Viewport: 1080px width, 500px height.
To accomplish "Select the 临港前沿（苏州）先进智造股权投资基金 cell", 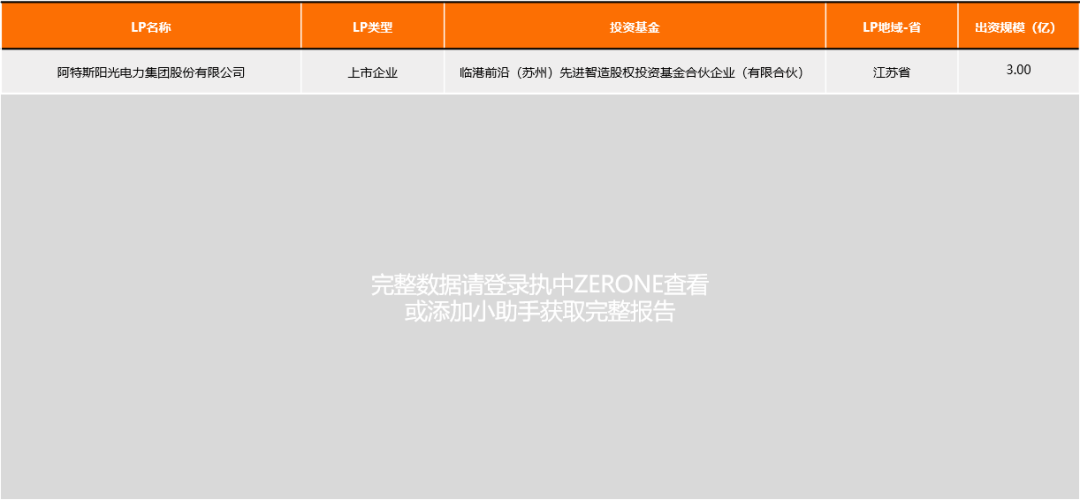I will pyautogui.click(x=634, y=72).
